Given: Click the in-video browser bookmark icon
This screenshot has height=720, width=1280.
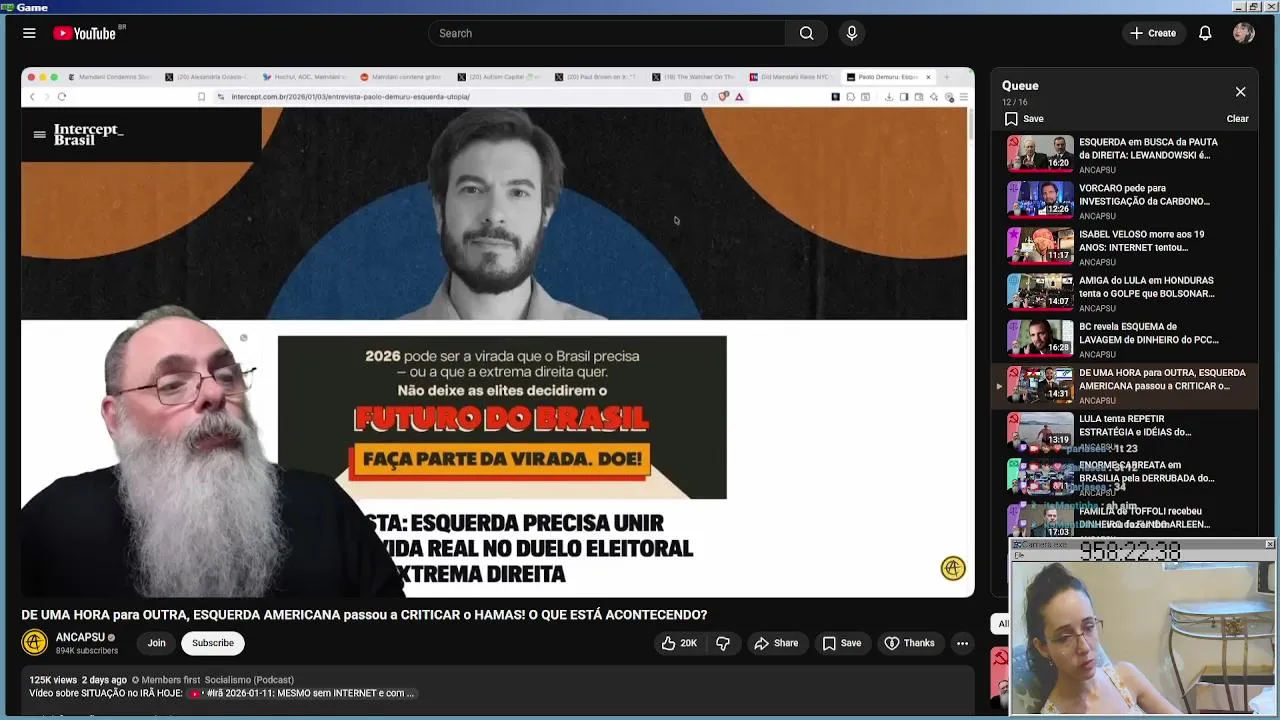Looking at the screenshot, I should tap(201, 97).
